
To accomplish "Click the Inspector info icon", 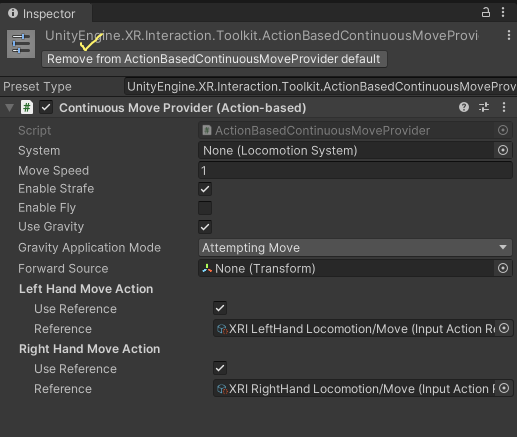I will click(x=13, y=13).
